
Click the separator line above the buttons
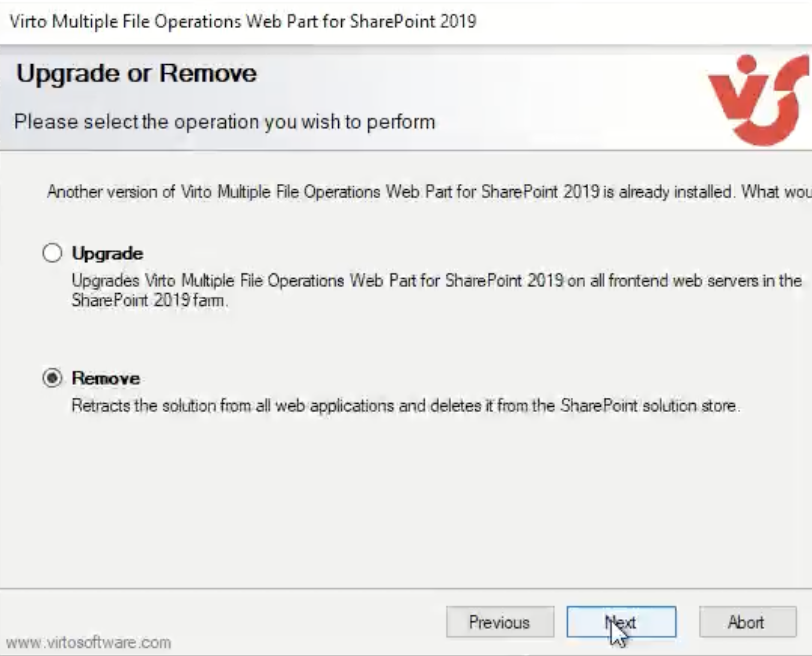tap(406, 589)
